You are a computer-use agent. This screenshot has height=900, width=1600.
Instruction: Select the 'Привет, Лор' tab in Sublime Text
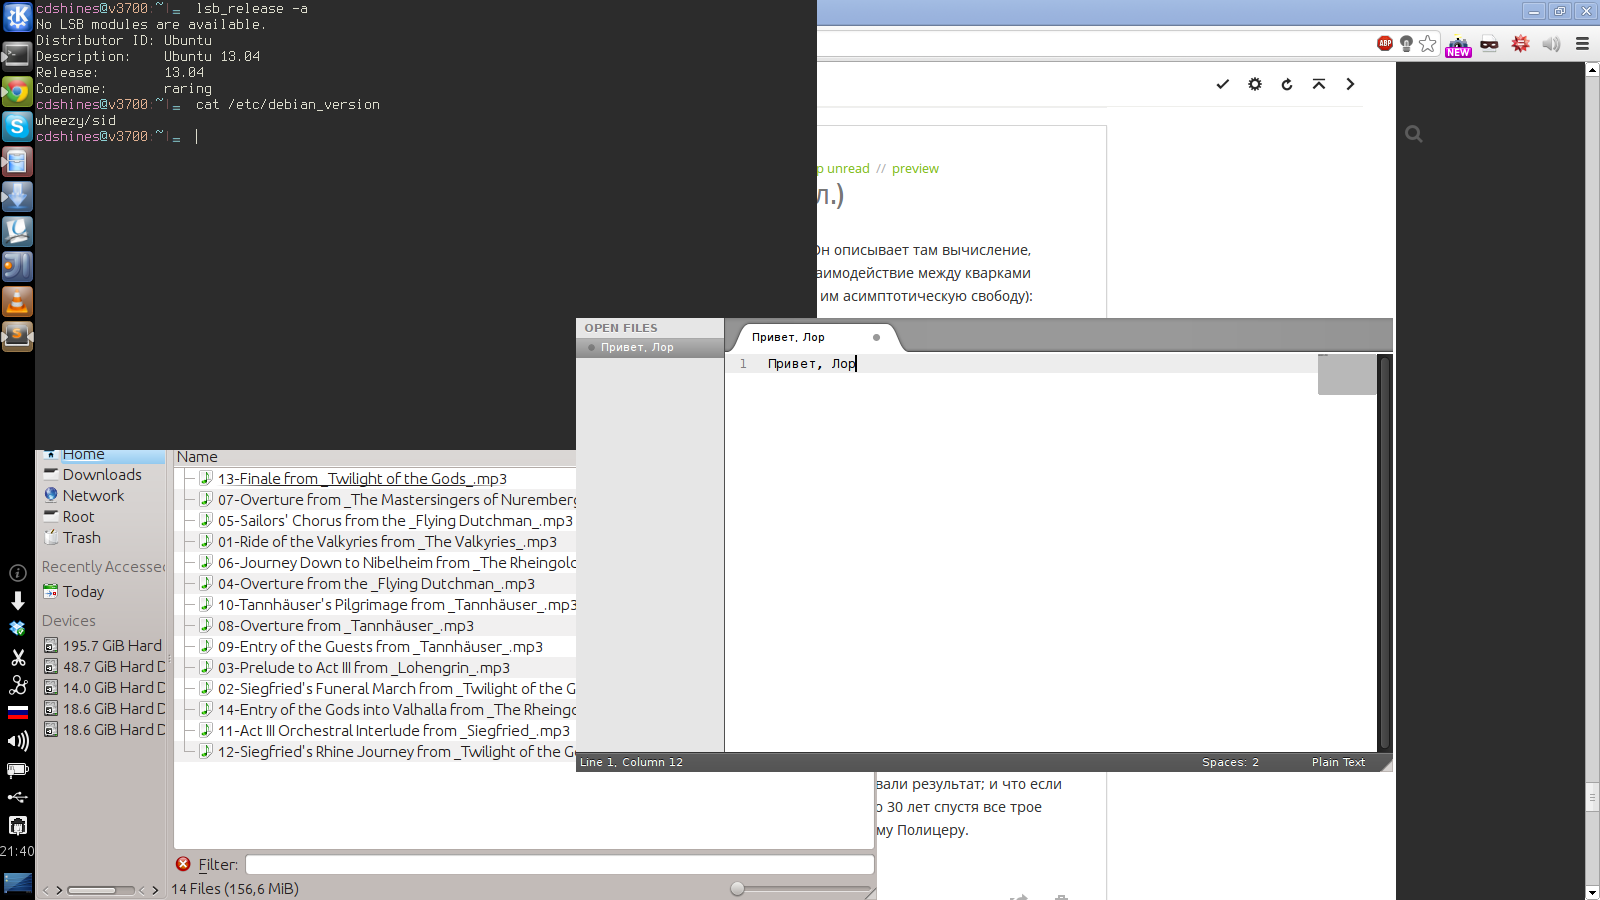coord(815,337)
